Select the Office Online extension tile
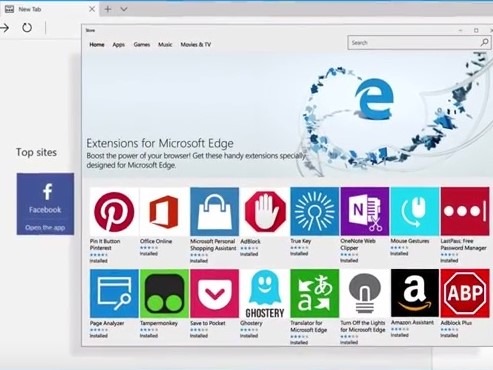 point(164,212)
